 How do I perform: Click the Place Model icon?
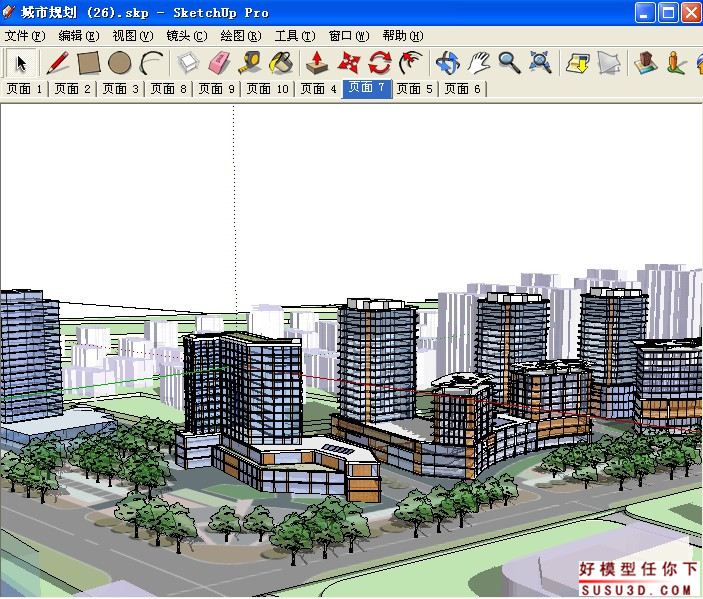point(646,63)
